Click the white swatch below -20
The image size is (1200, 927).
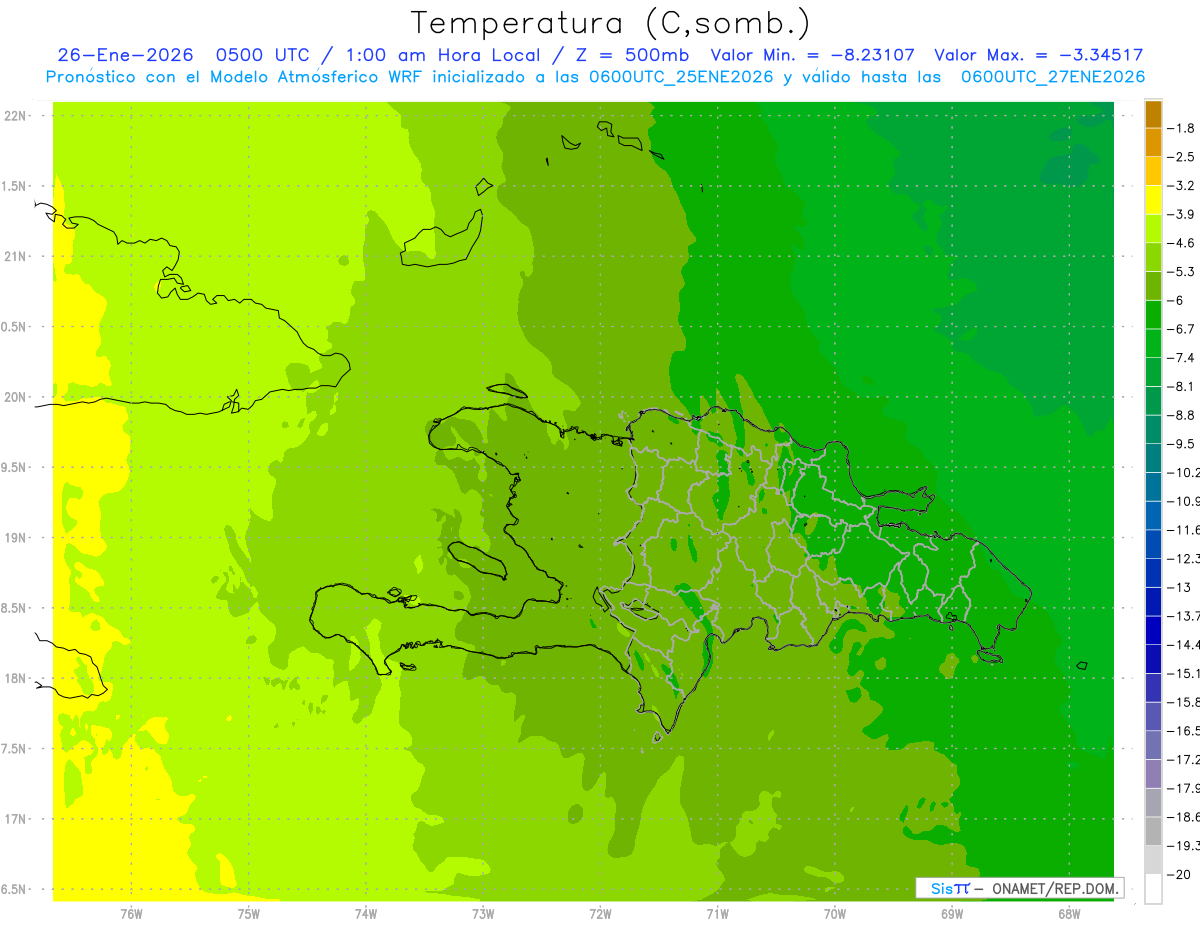click(x=1153, y=889)
